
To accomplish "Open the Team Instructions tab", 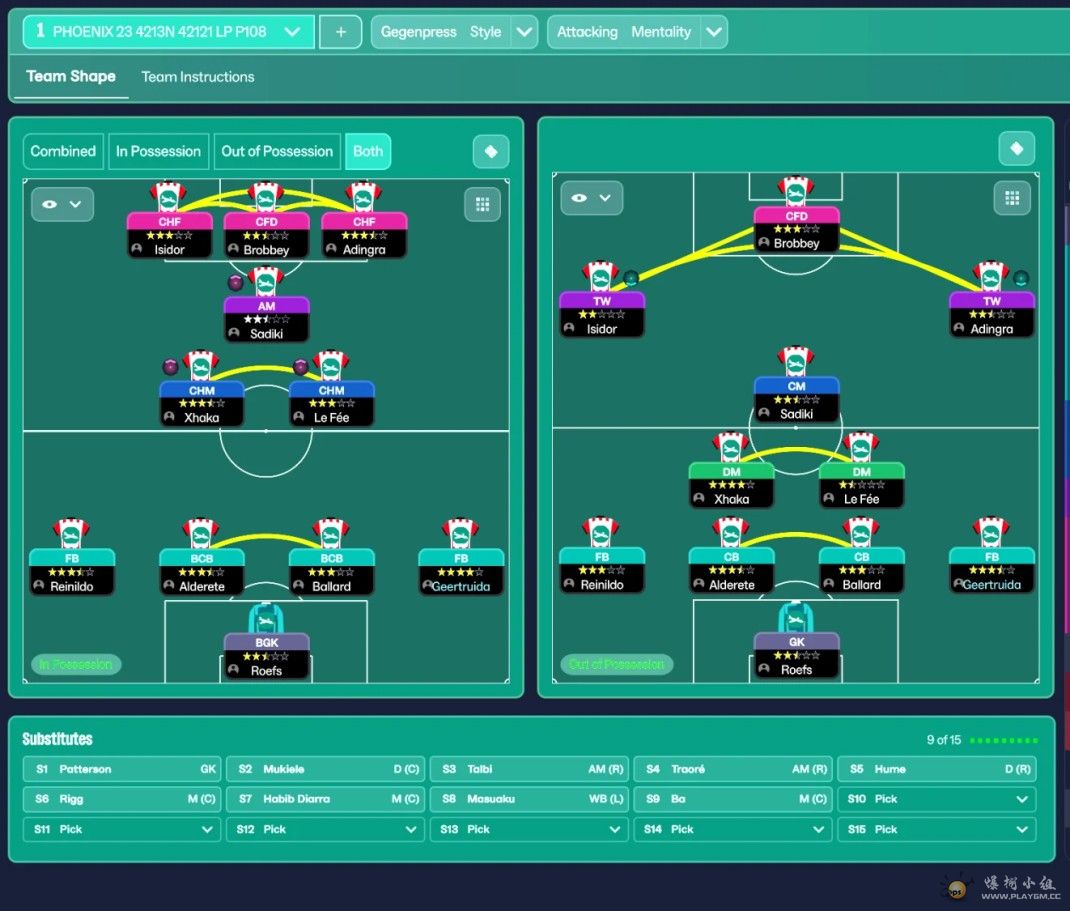I will click(x=198, y=77).
